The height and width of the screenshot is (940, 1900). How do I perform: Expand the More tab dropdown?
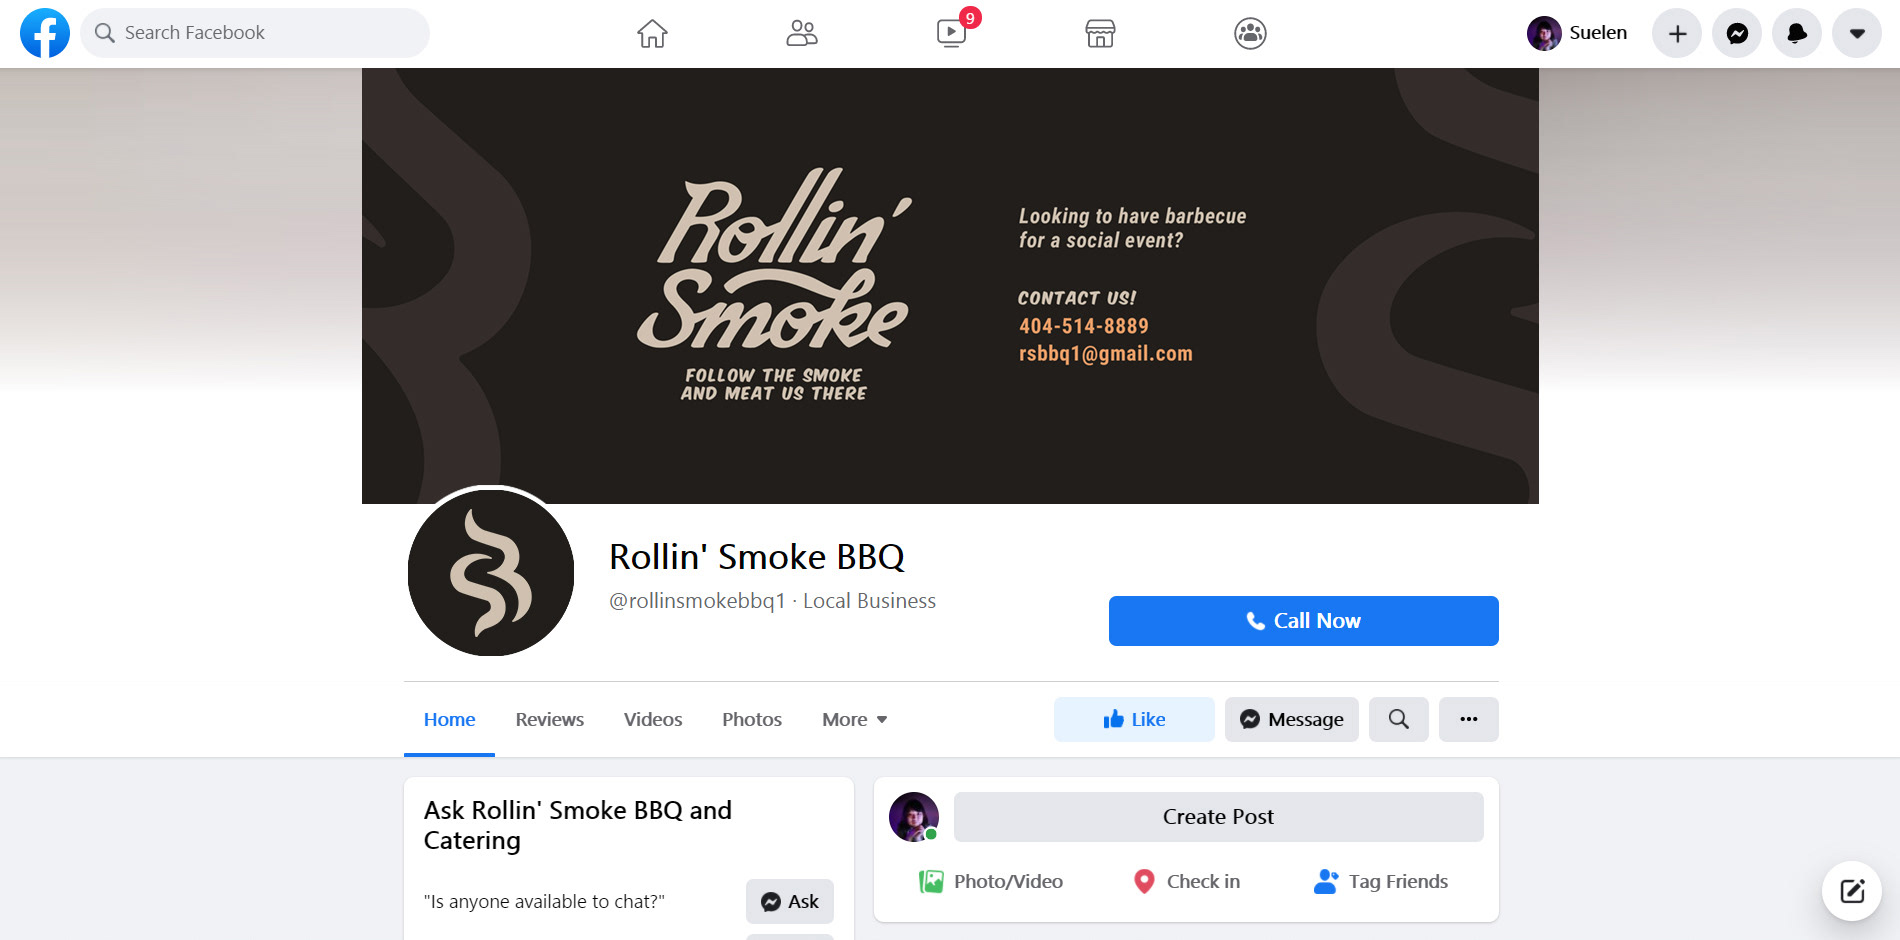click(854, 719)
